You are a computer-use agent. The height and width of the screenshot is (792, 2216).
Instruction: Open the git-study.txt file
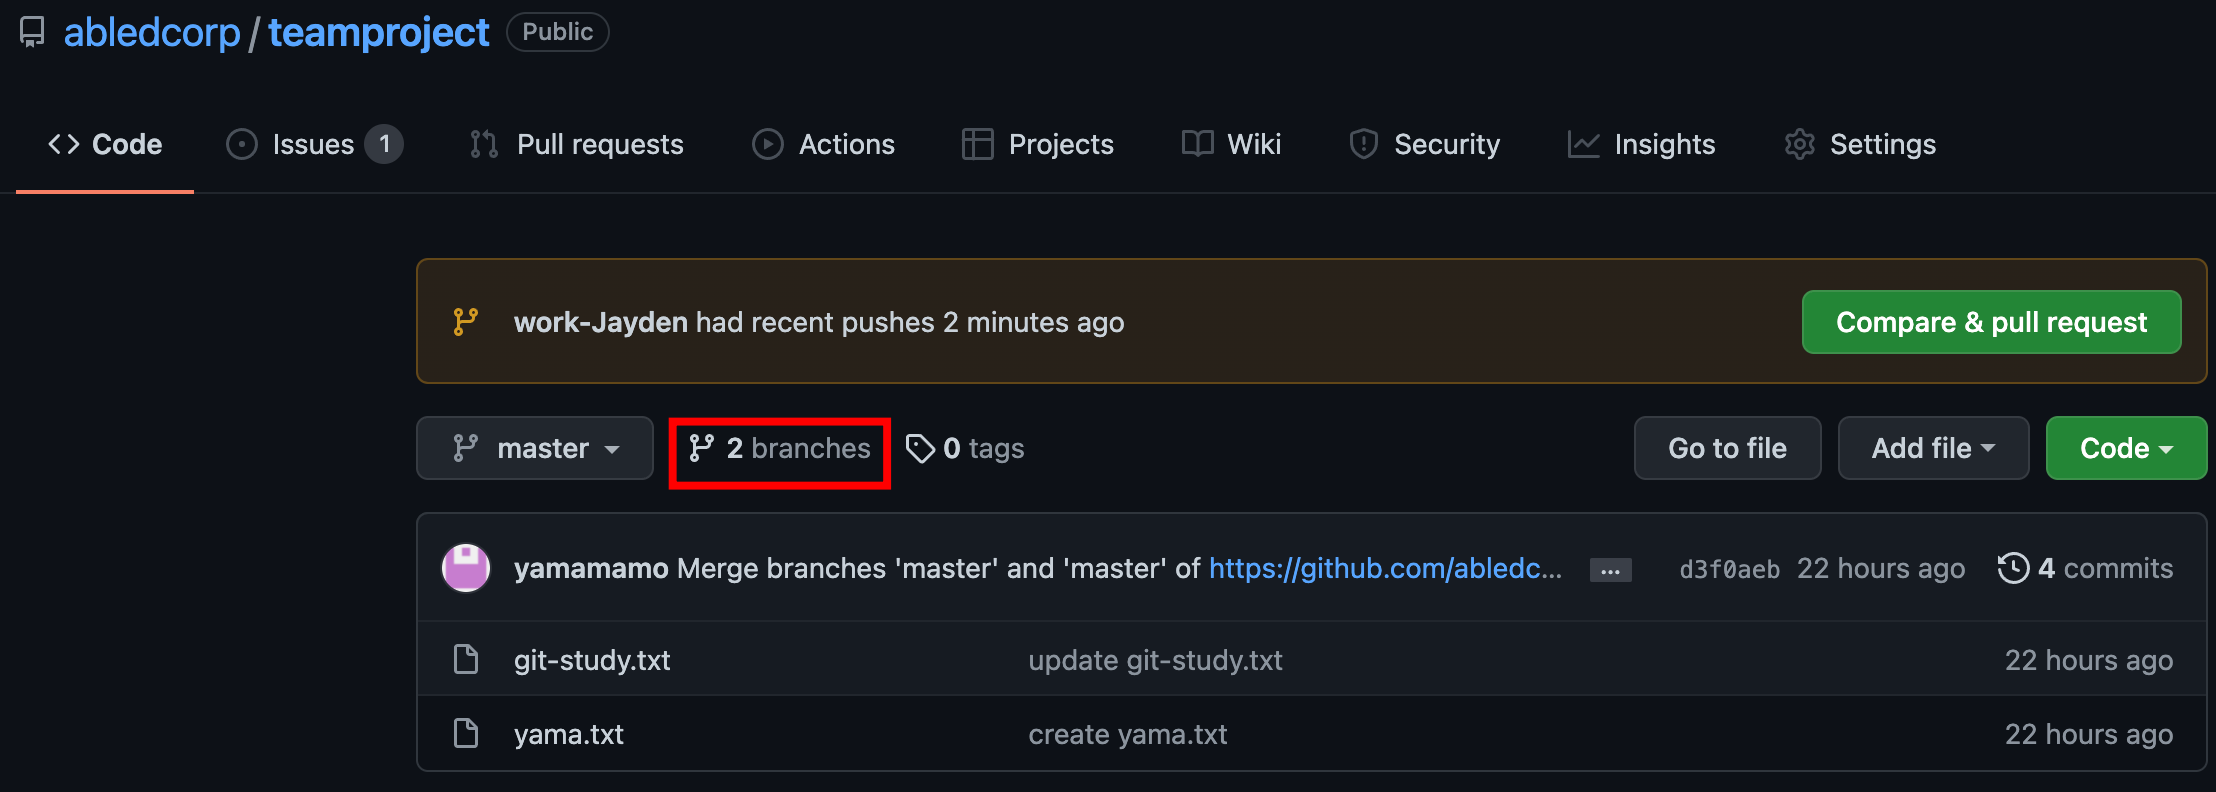click(592, 660)
